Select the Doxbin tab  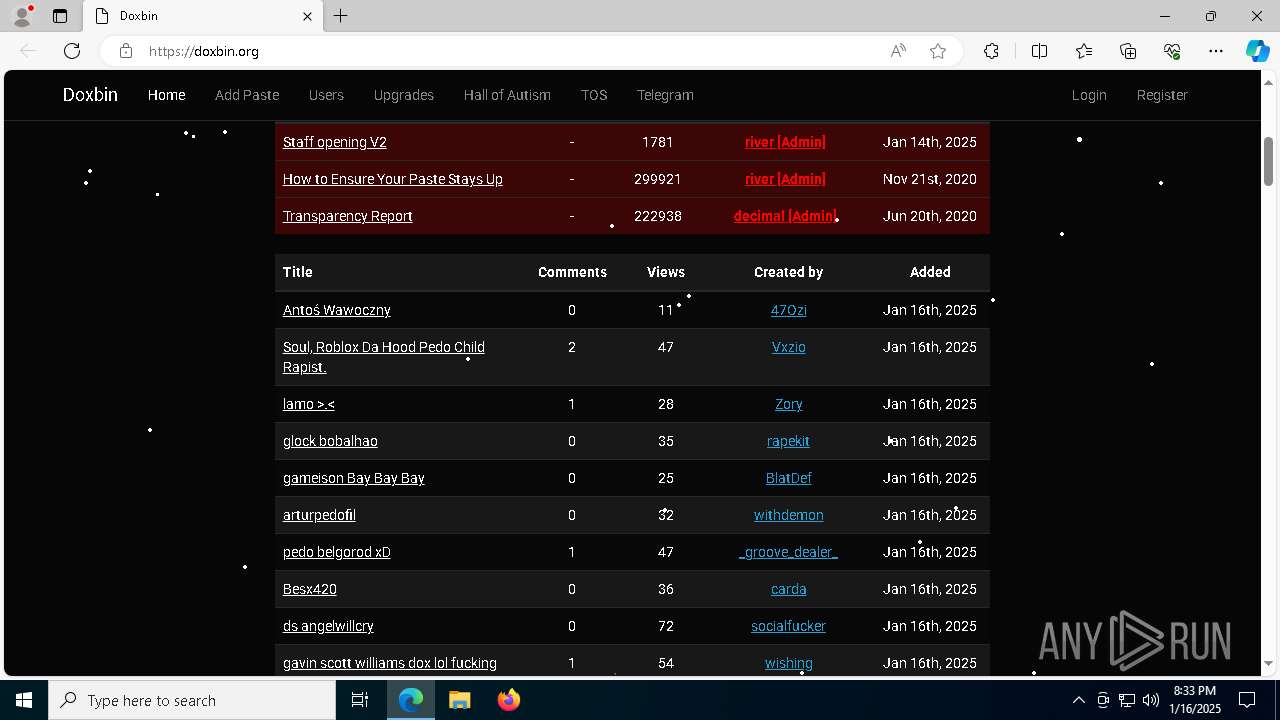[202, 16]
